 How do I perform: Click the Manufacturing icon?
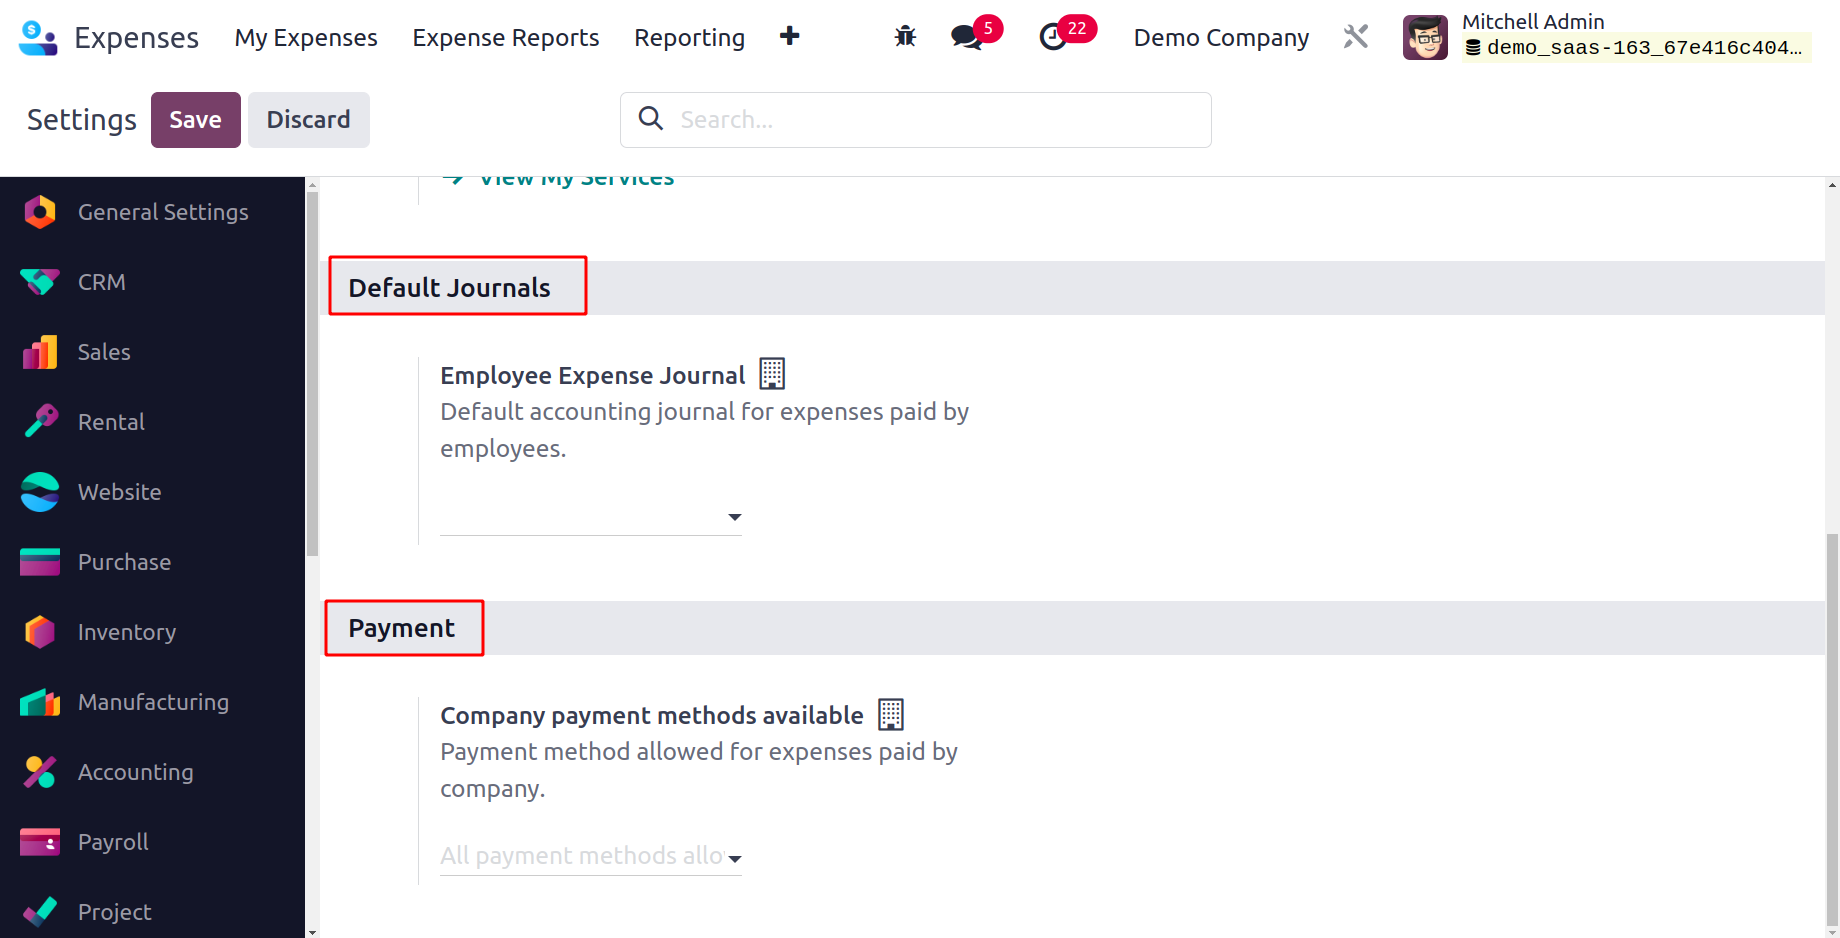(x=40, y=702)
